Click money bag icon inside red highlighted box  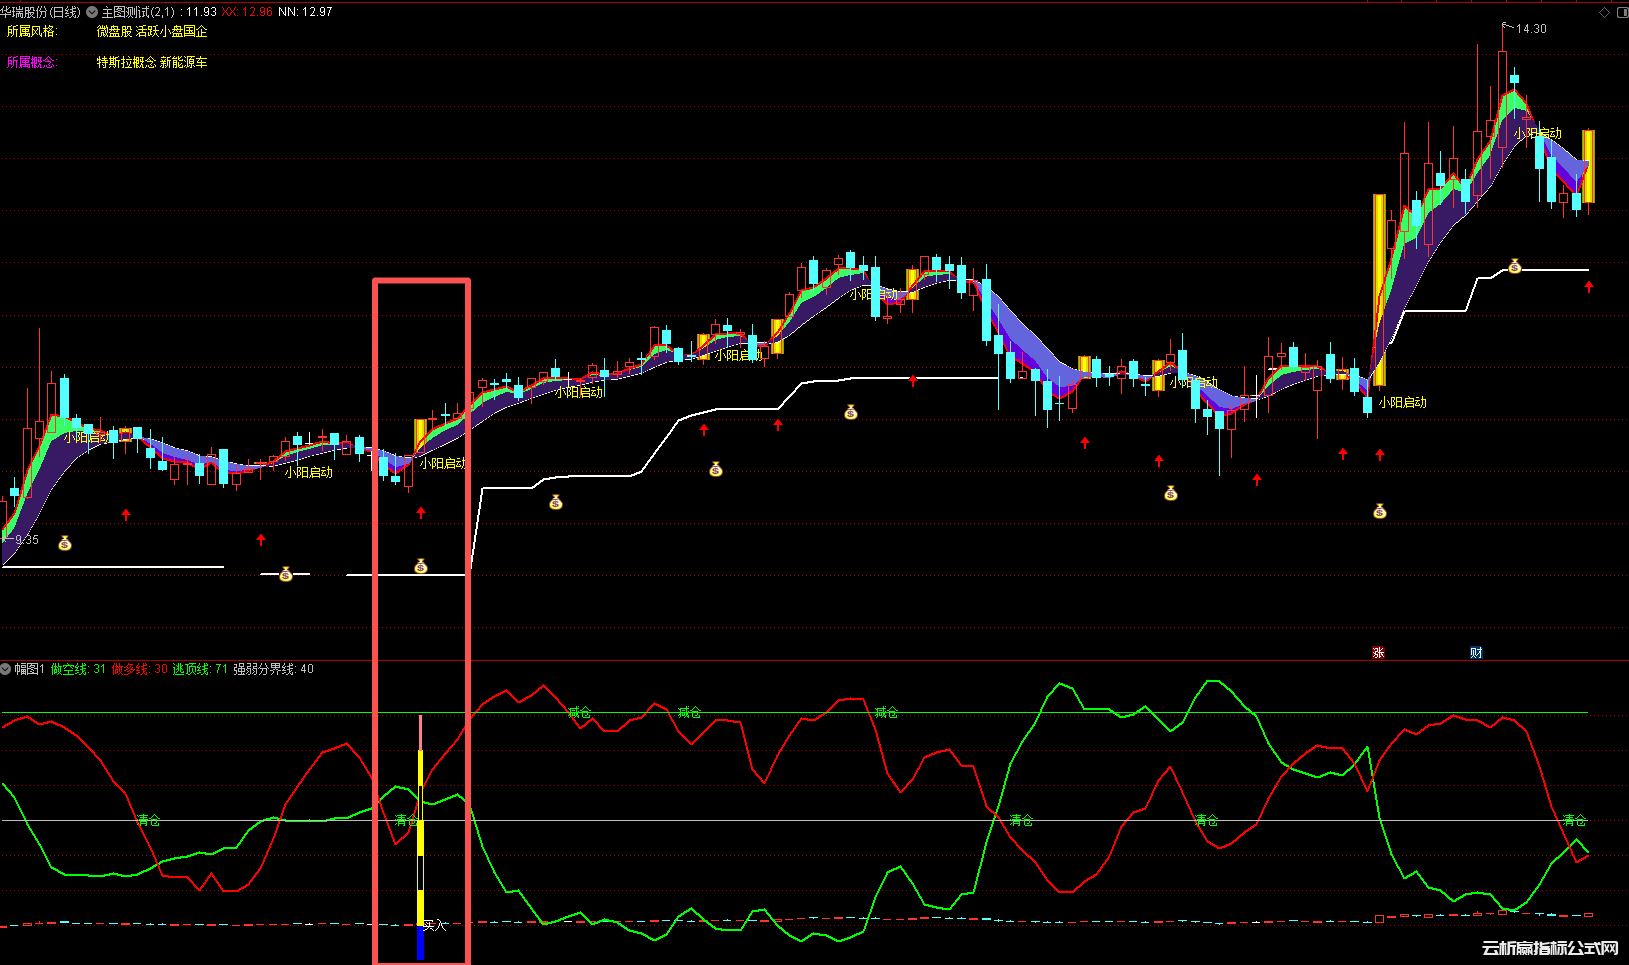tap(421, 566)
